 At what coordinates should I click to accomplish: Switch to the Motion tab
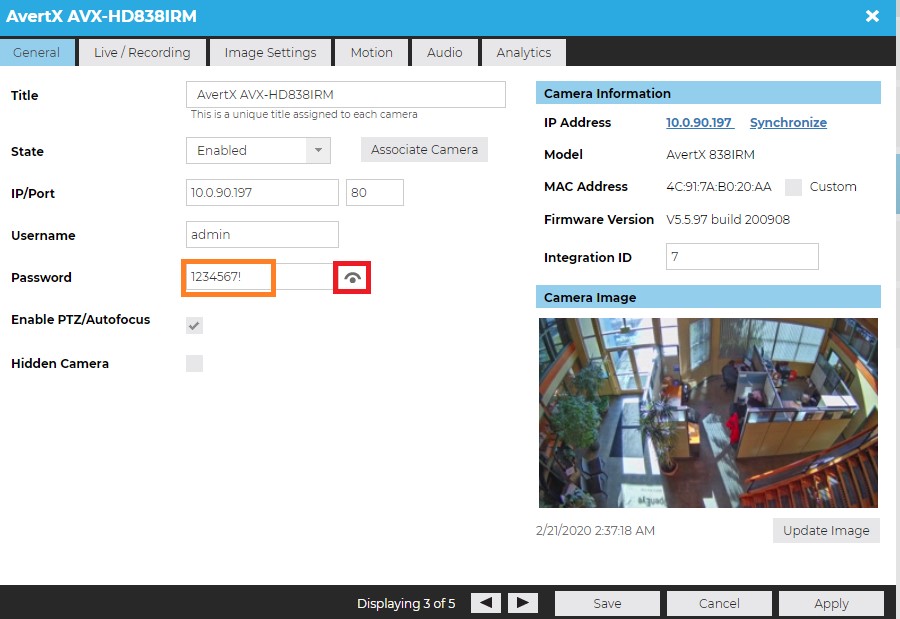click(x=371, y=52)
